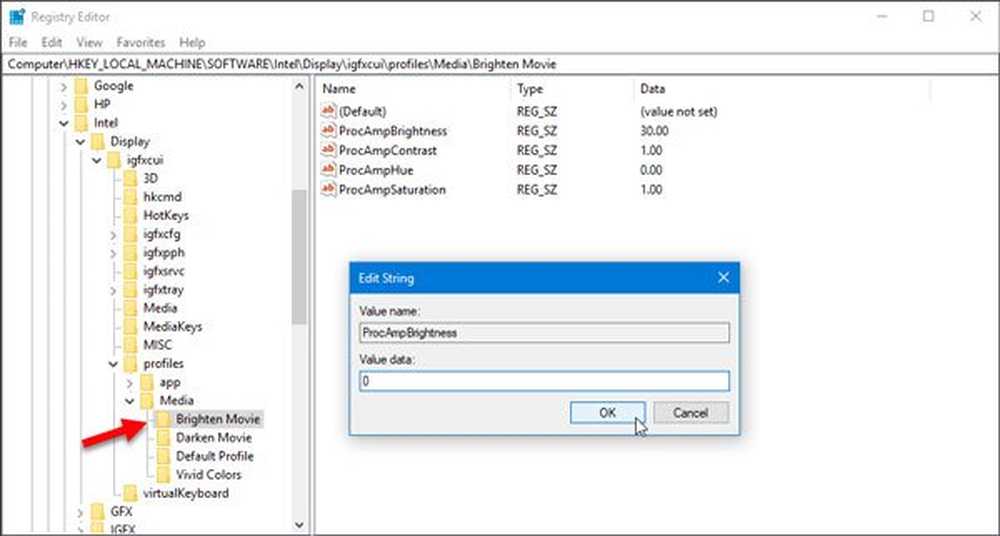
Task: Sort values by the Type column header
Action: 529,89
